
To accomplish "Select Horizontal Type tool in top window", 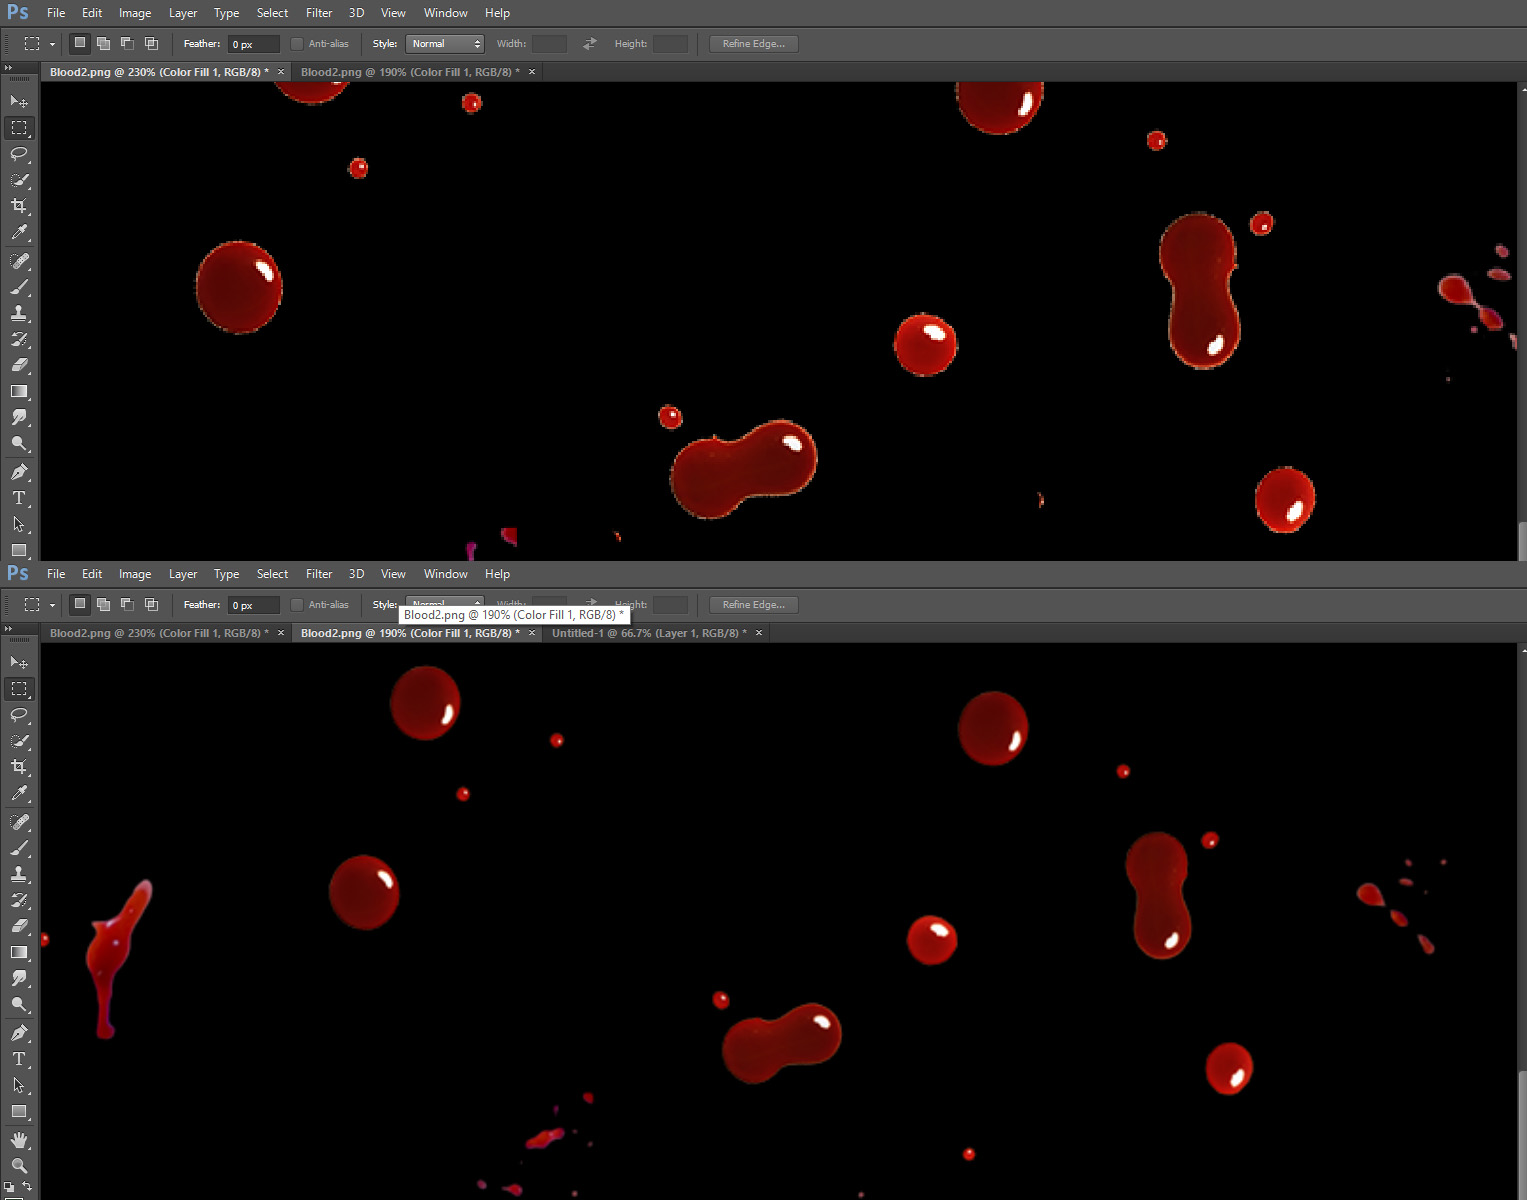I will (19, 497).
